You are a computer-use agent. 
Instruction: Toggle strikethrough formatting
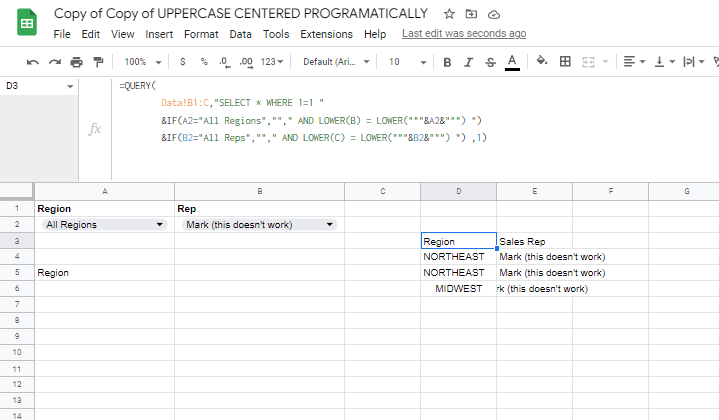490,62
